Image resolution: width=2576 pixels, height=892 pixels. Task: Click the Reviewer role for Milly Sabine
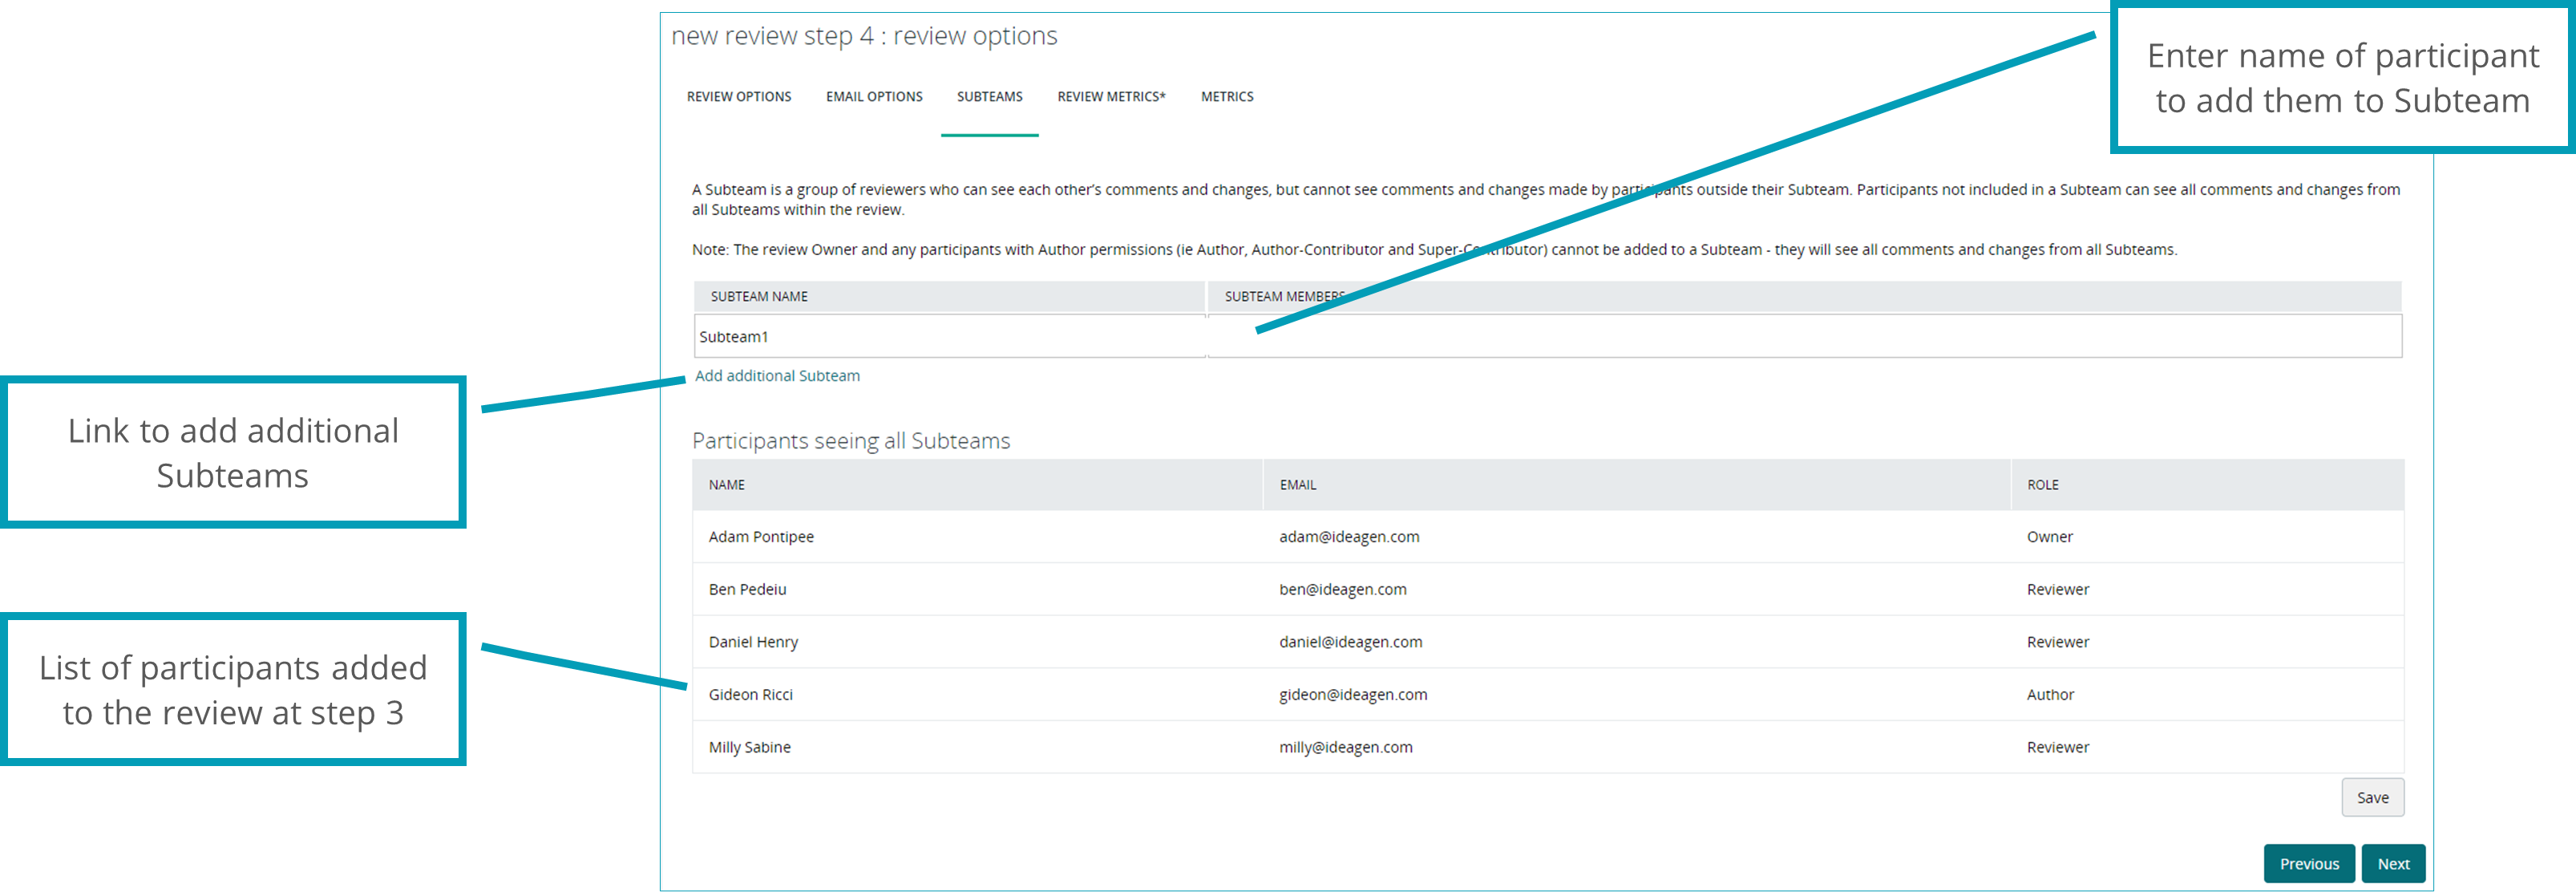pyautogui.click(x=2057, y=748)
